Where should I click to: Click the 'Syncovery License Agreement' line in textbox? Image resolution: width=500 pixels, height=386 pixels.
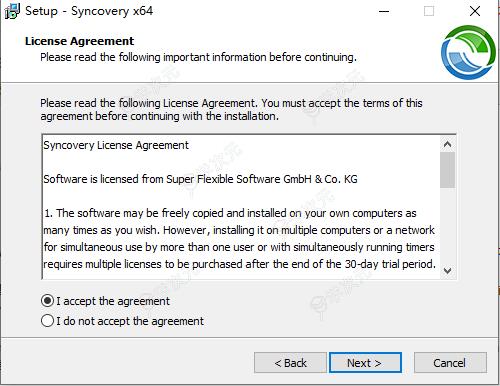pos(116,145)
